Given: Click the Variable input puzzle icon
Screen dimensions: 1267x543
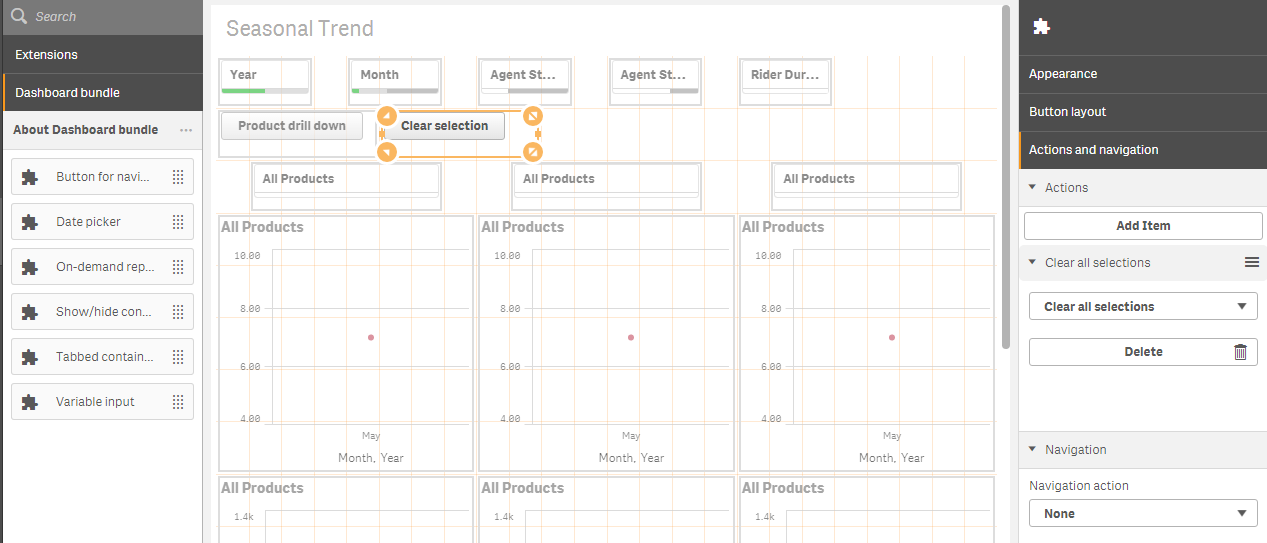Looking at the screenshot, I should pos(30,402).
